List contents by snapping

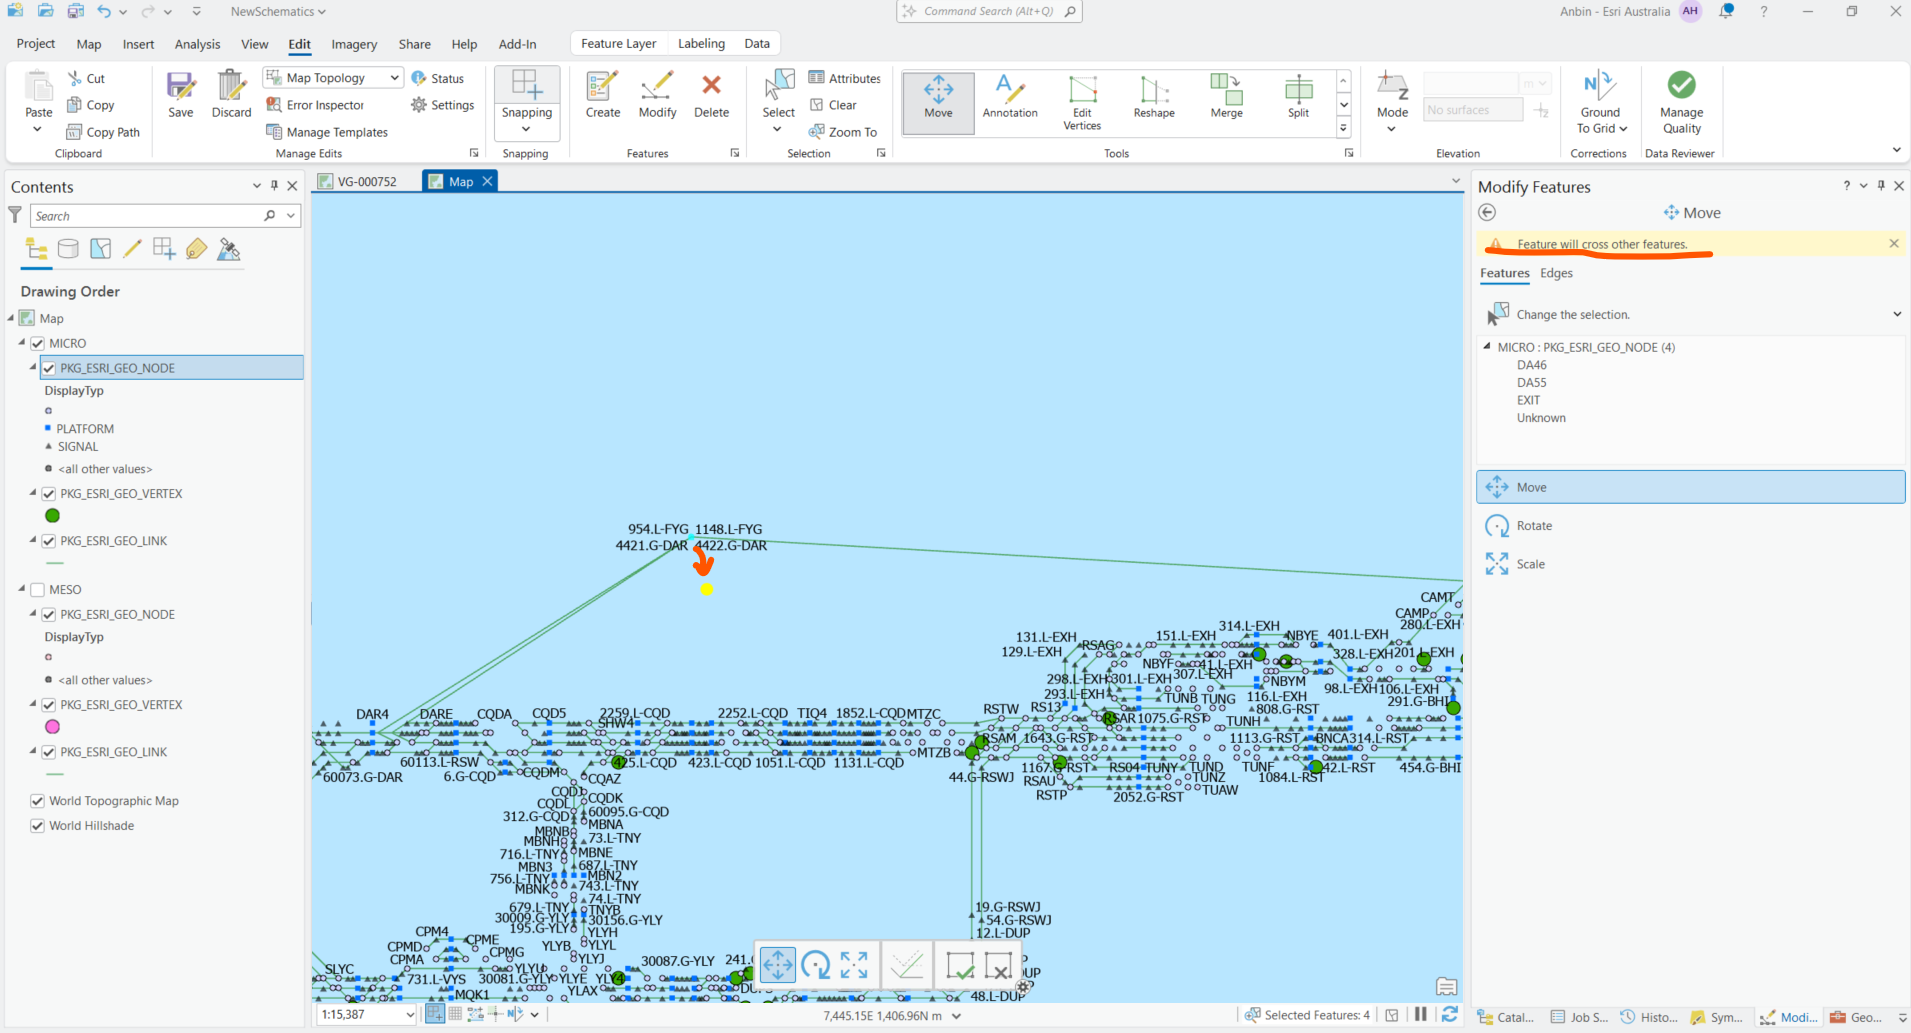[x=164, y=249]
